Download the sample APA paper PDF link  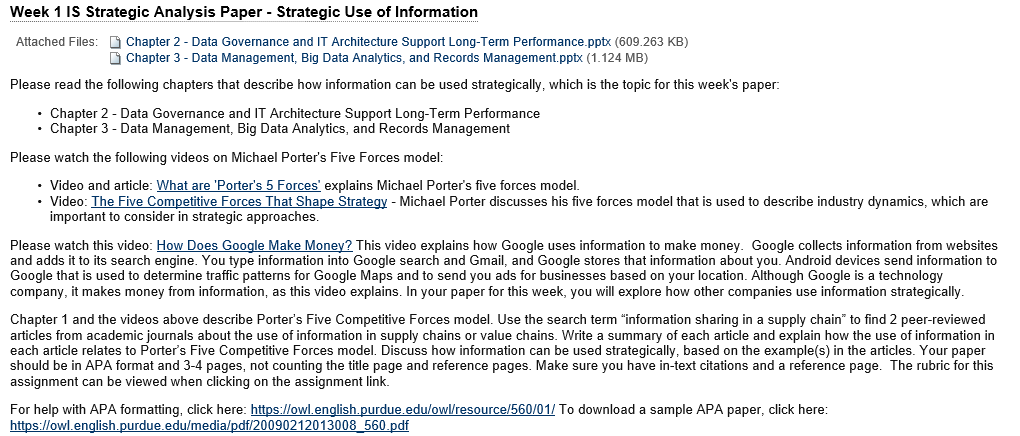point(209,426)
